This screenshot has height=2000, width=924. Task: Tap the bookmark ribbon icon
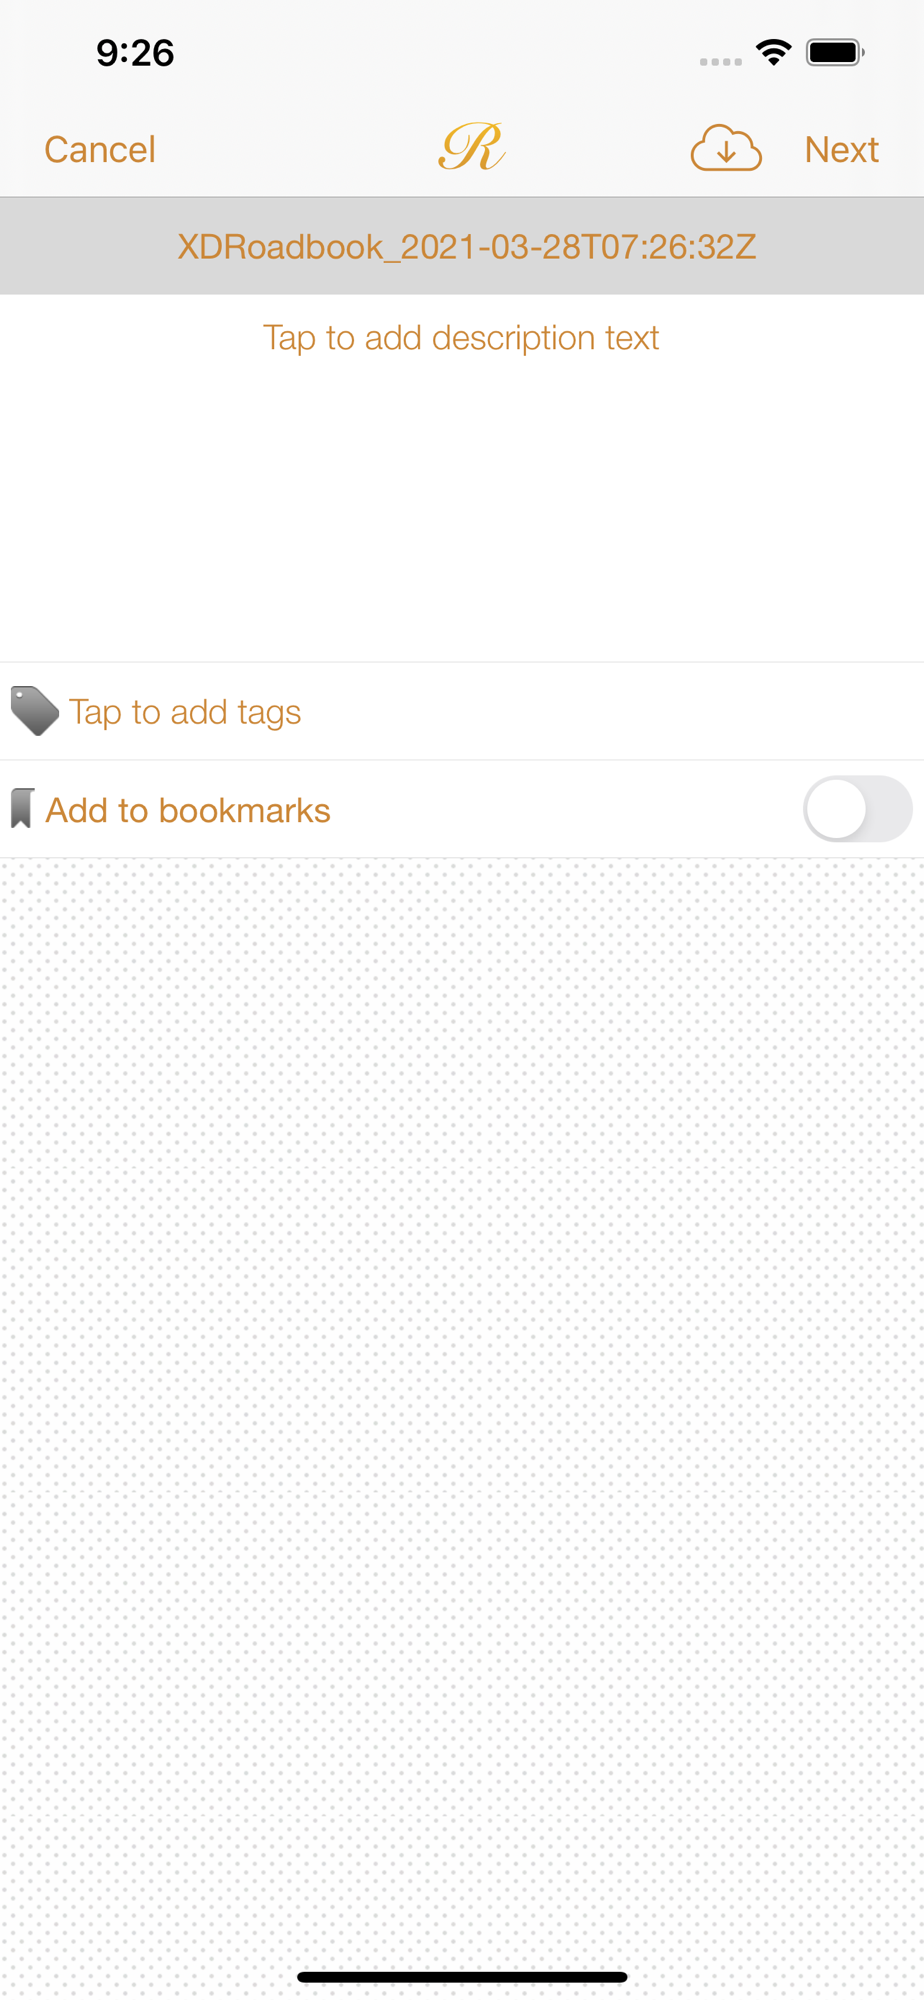[x=22, y=809]
